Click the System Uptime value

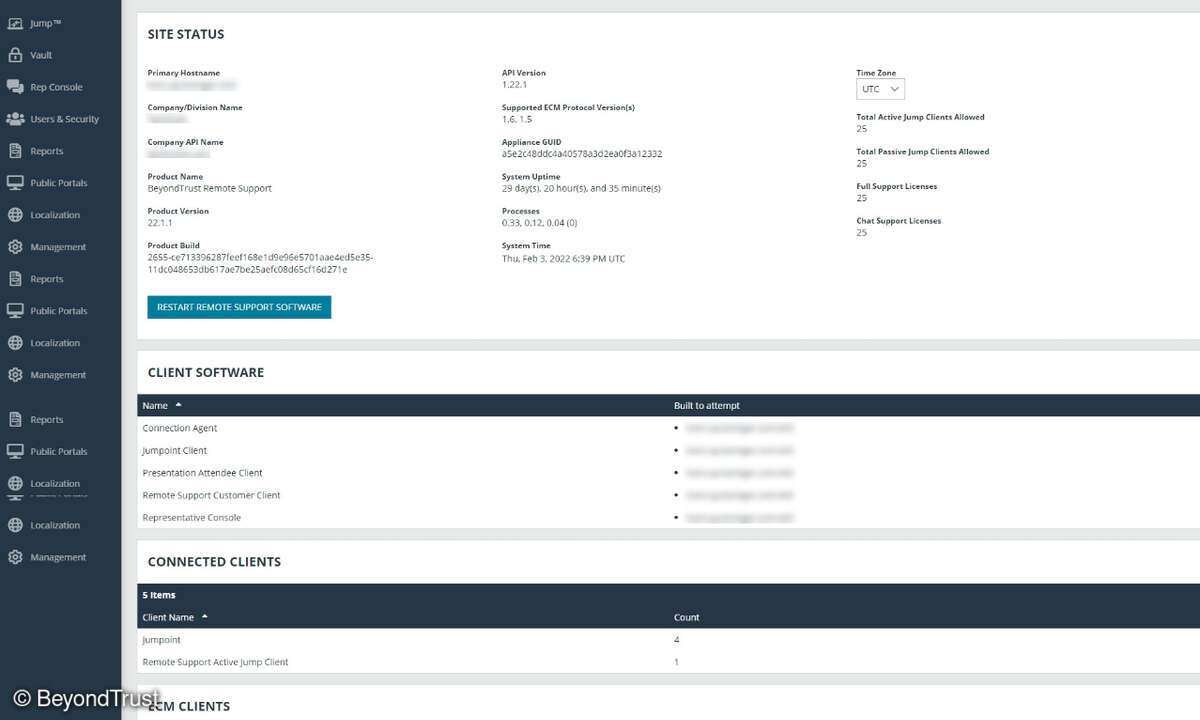pos(581,188)
